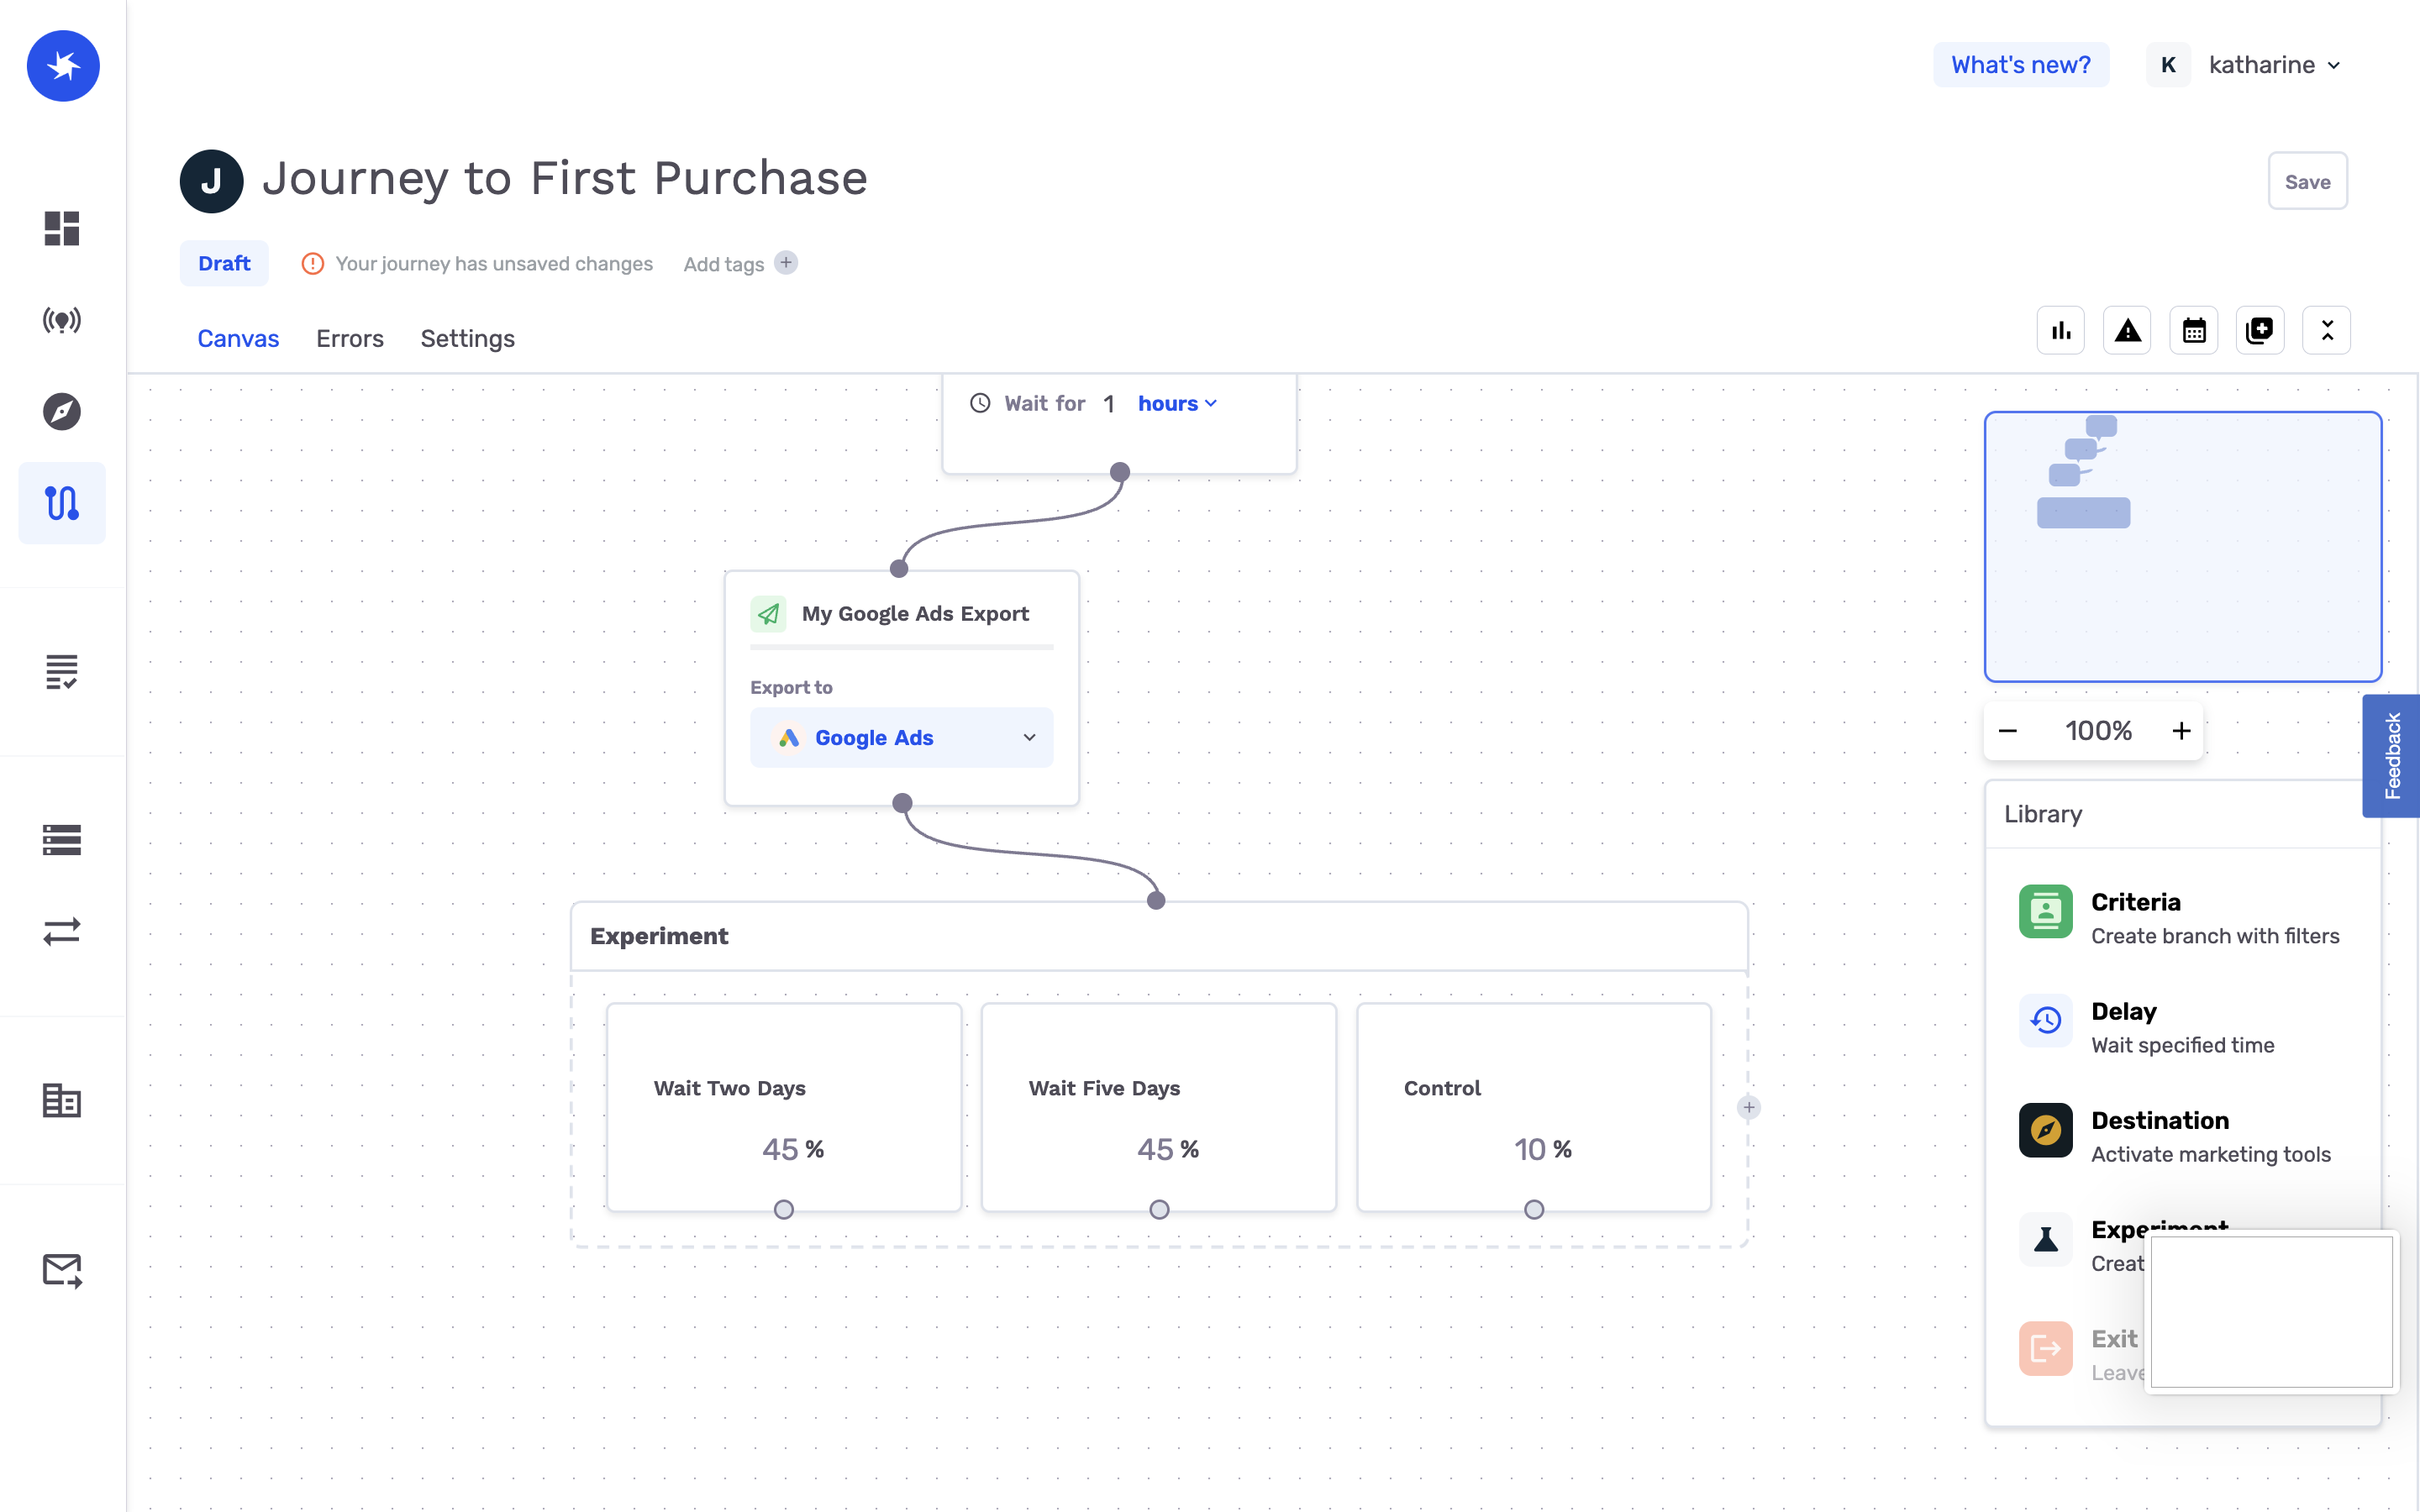Toggle the Wait Five Days variant radio
The width and height of the screenshot is (2420, 1512).
point(1159,1209)
